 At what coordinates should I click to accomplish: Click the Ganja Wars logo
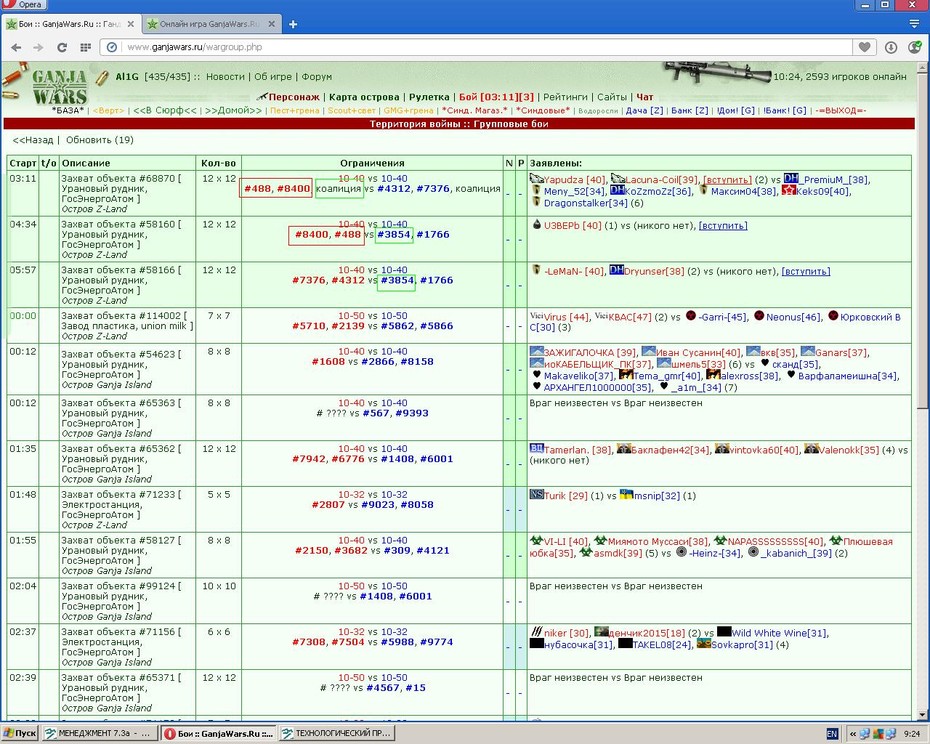(x=59, y=87)
